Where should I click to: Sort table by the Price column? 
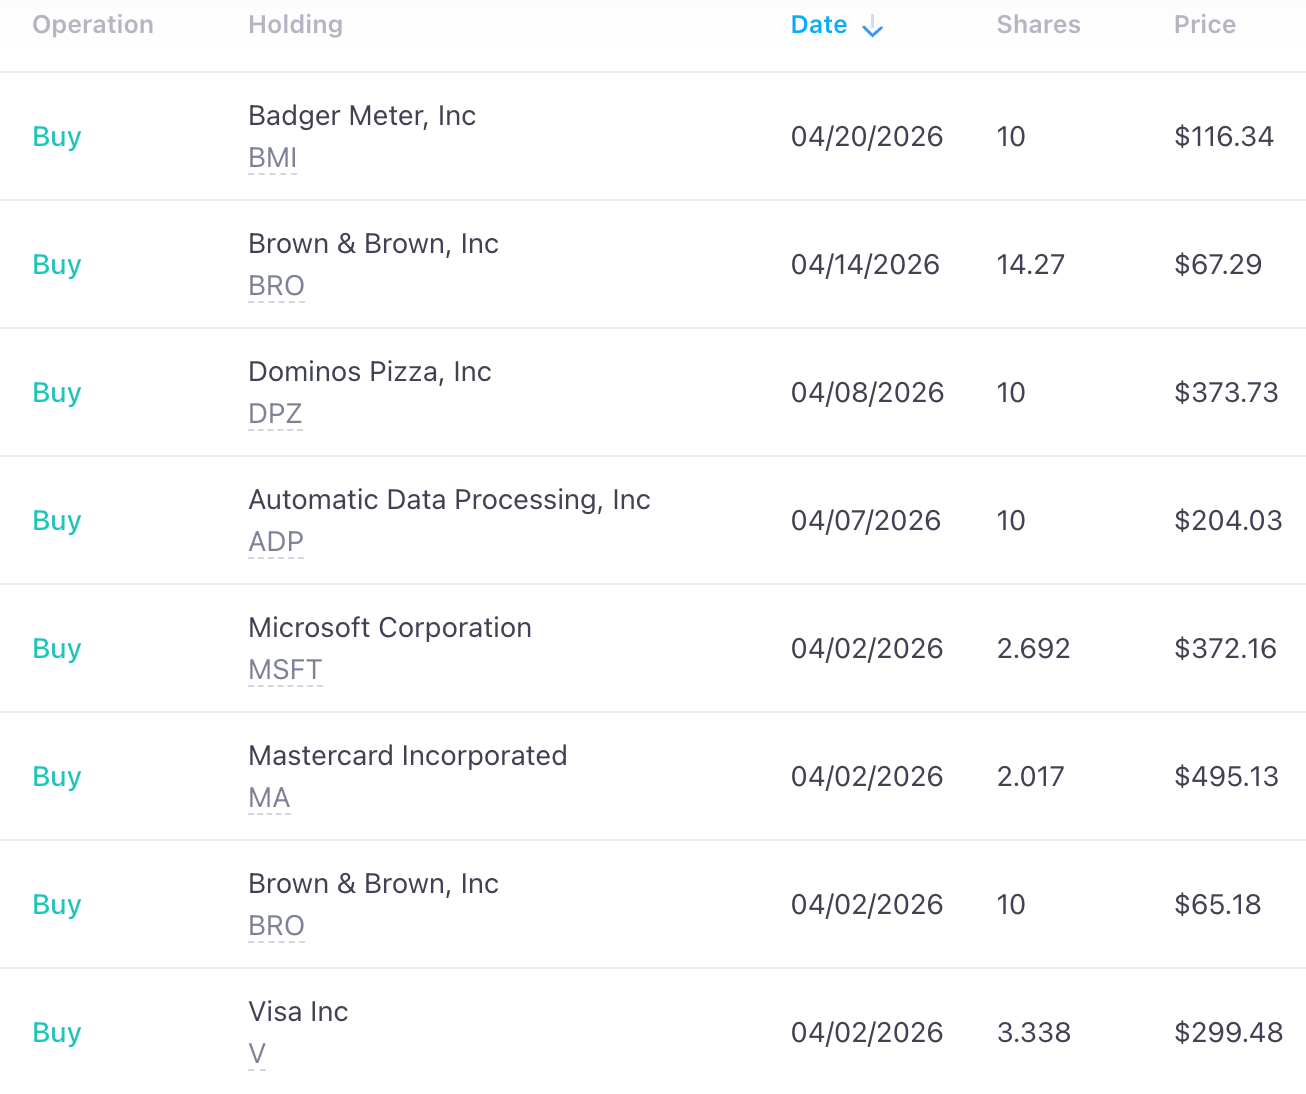[1204, 25]
